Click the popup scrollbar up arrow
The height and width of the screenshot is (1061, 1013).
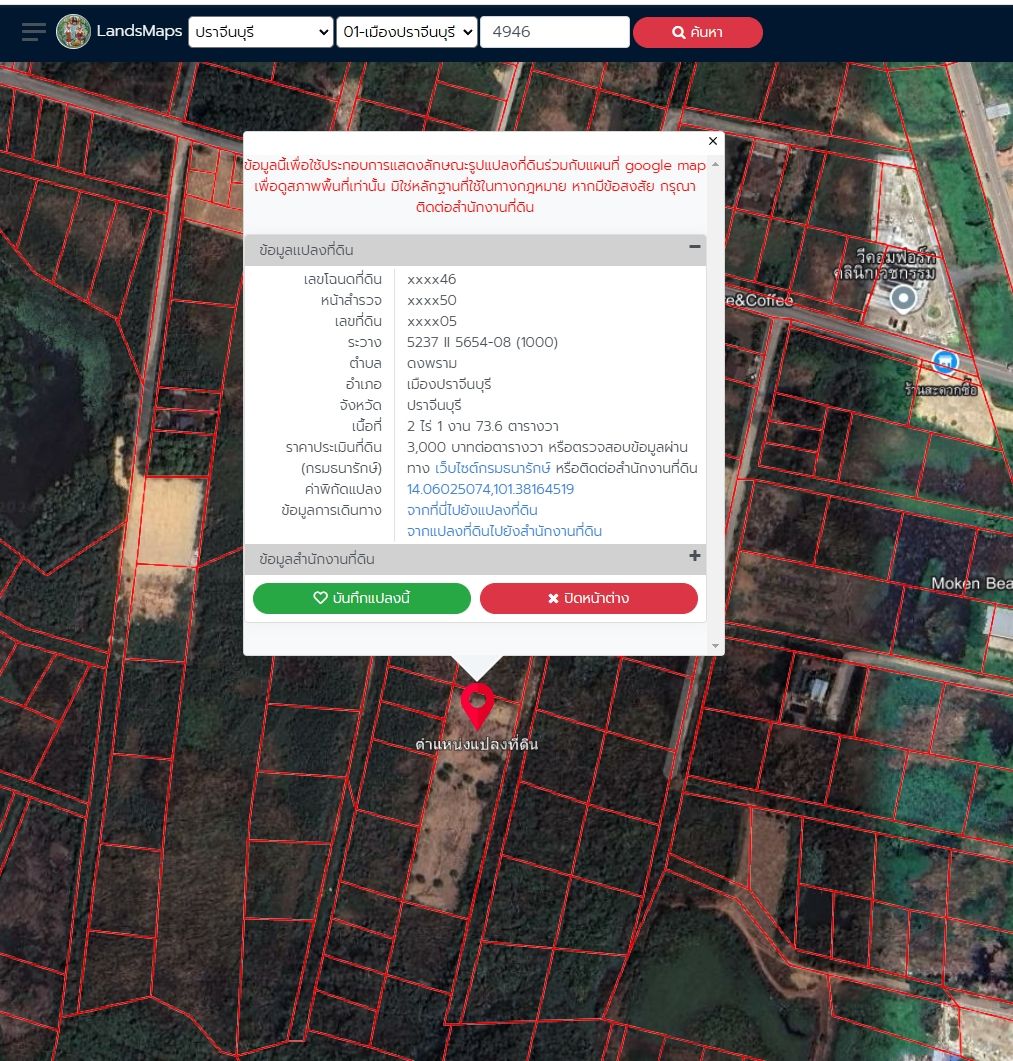[715, 164]
